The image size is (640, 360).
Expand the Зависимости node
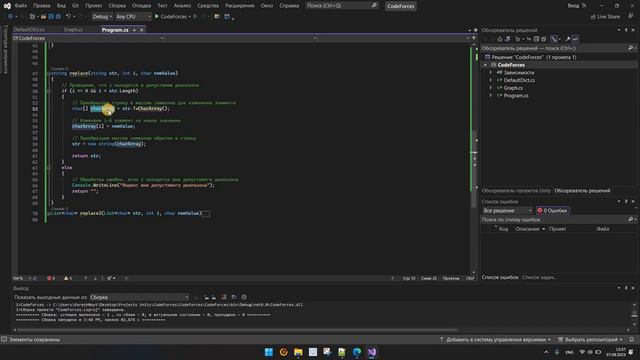point(491,73)
